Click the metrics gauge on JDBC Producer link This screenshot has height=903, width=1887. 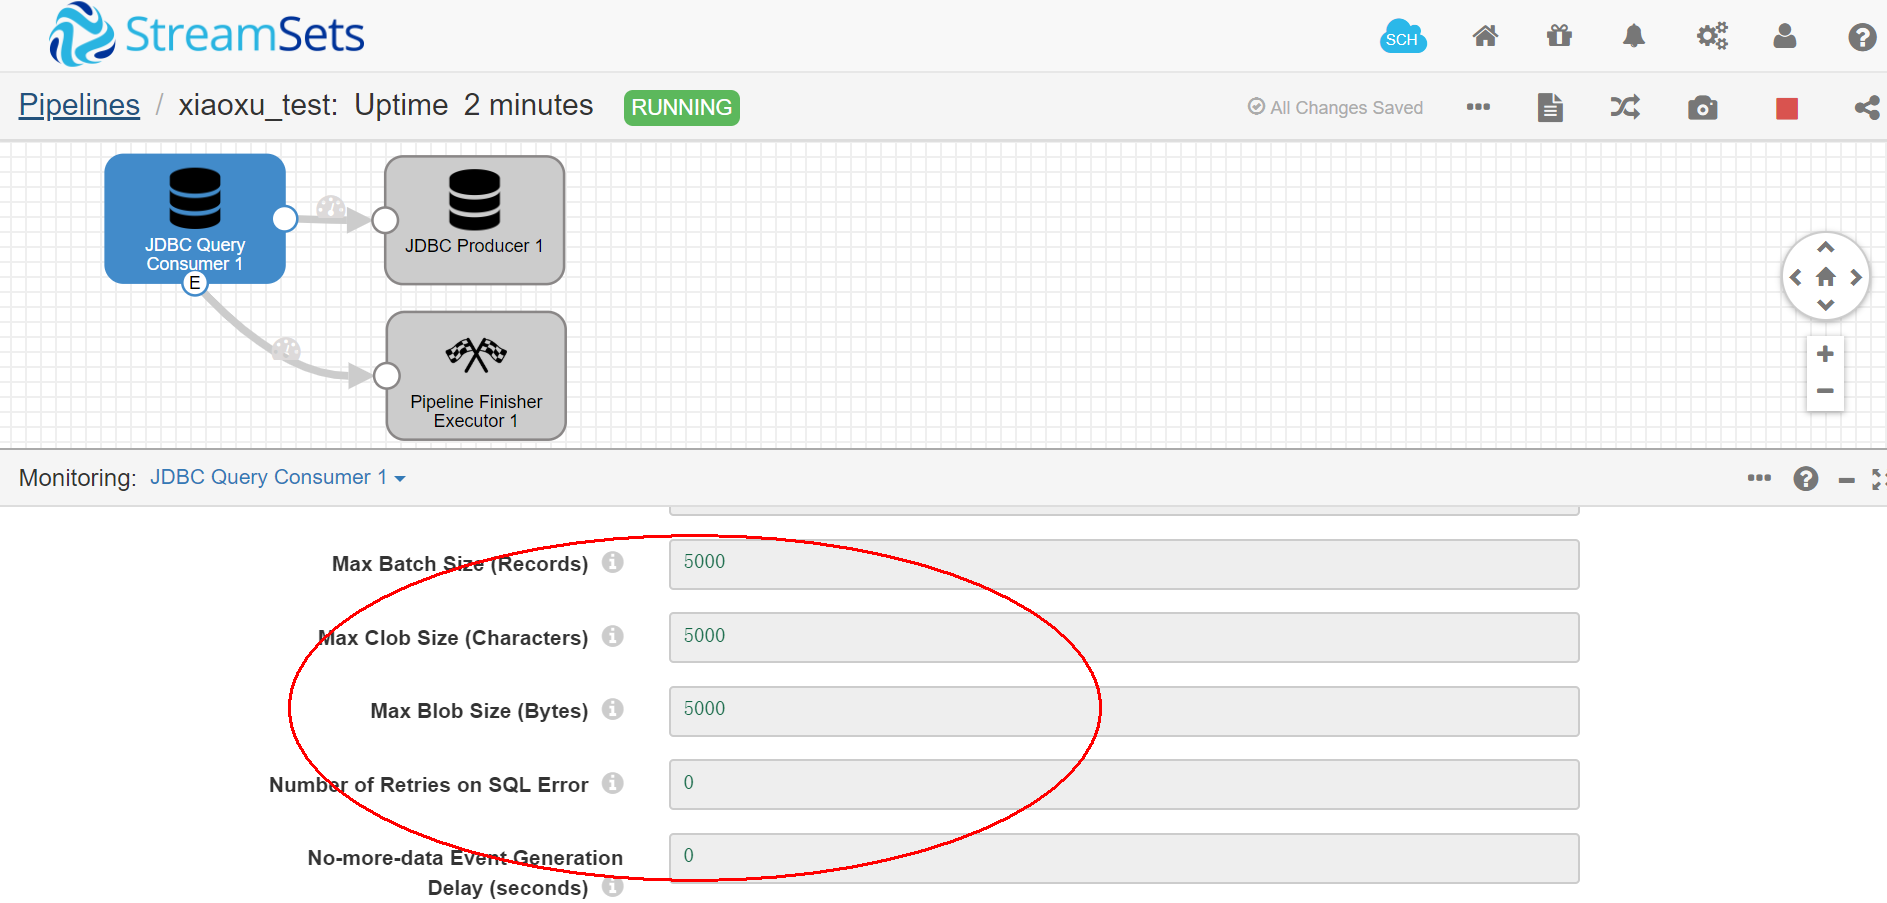(331, 208)
